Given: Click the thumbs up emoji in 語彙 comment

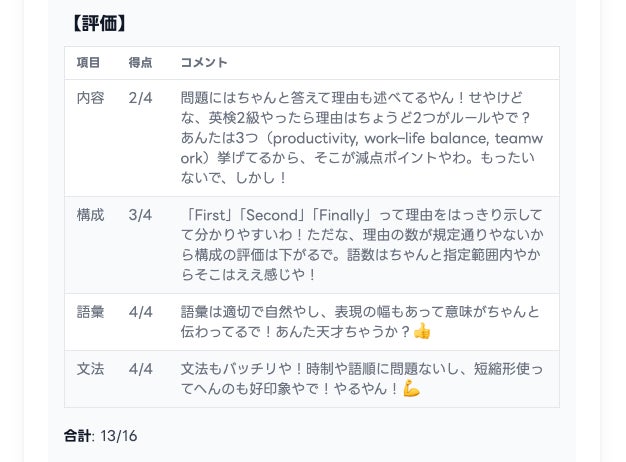Looking at the screenshot, I should pos(422,331).
